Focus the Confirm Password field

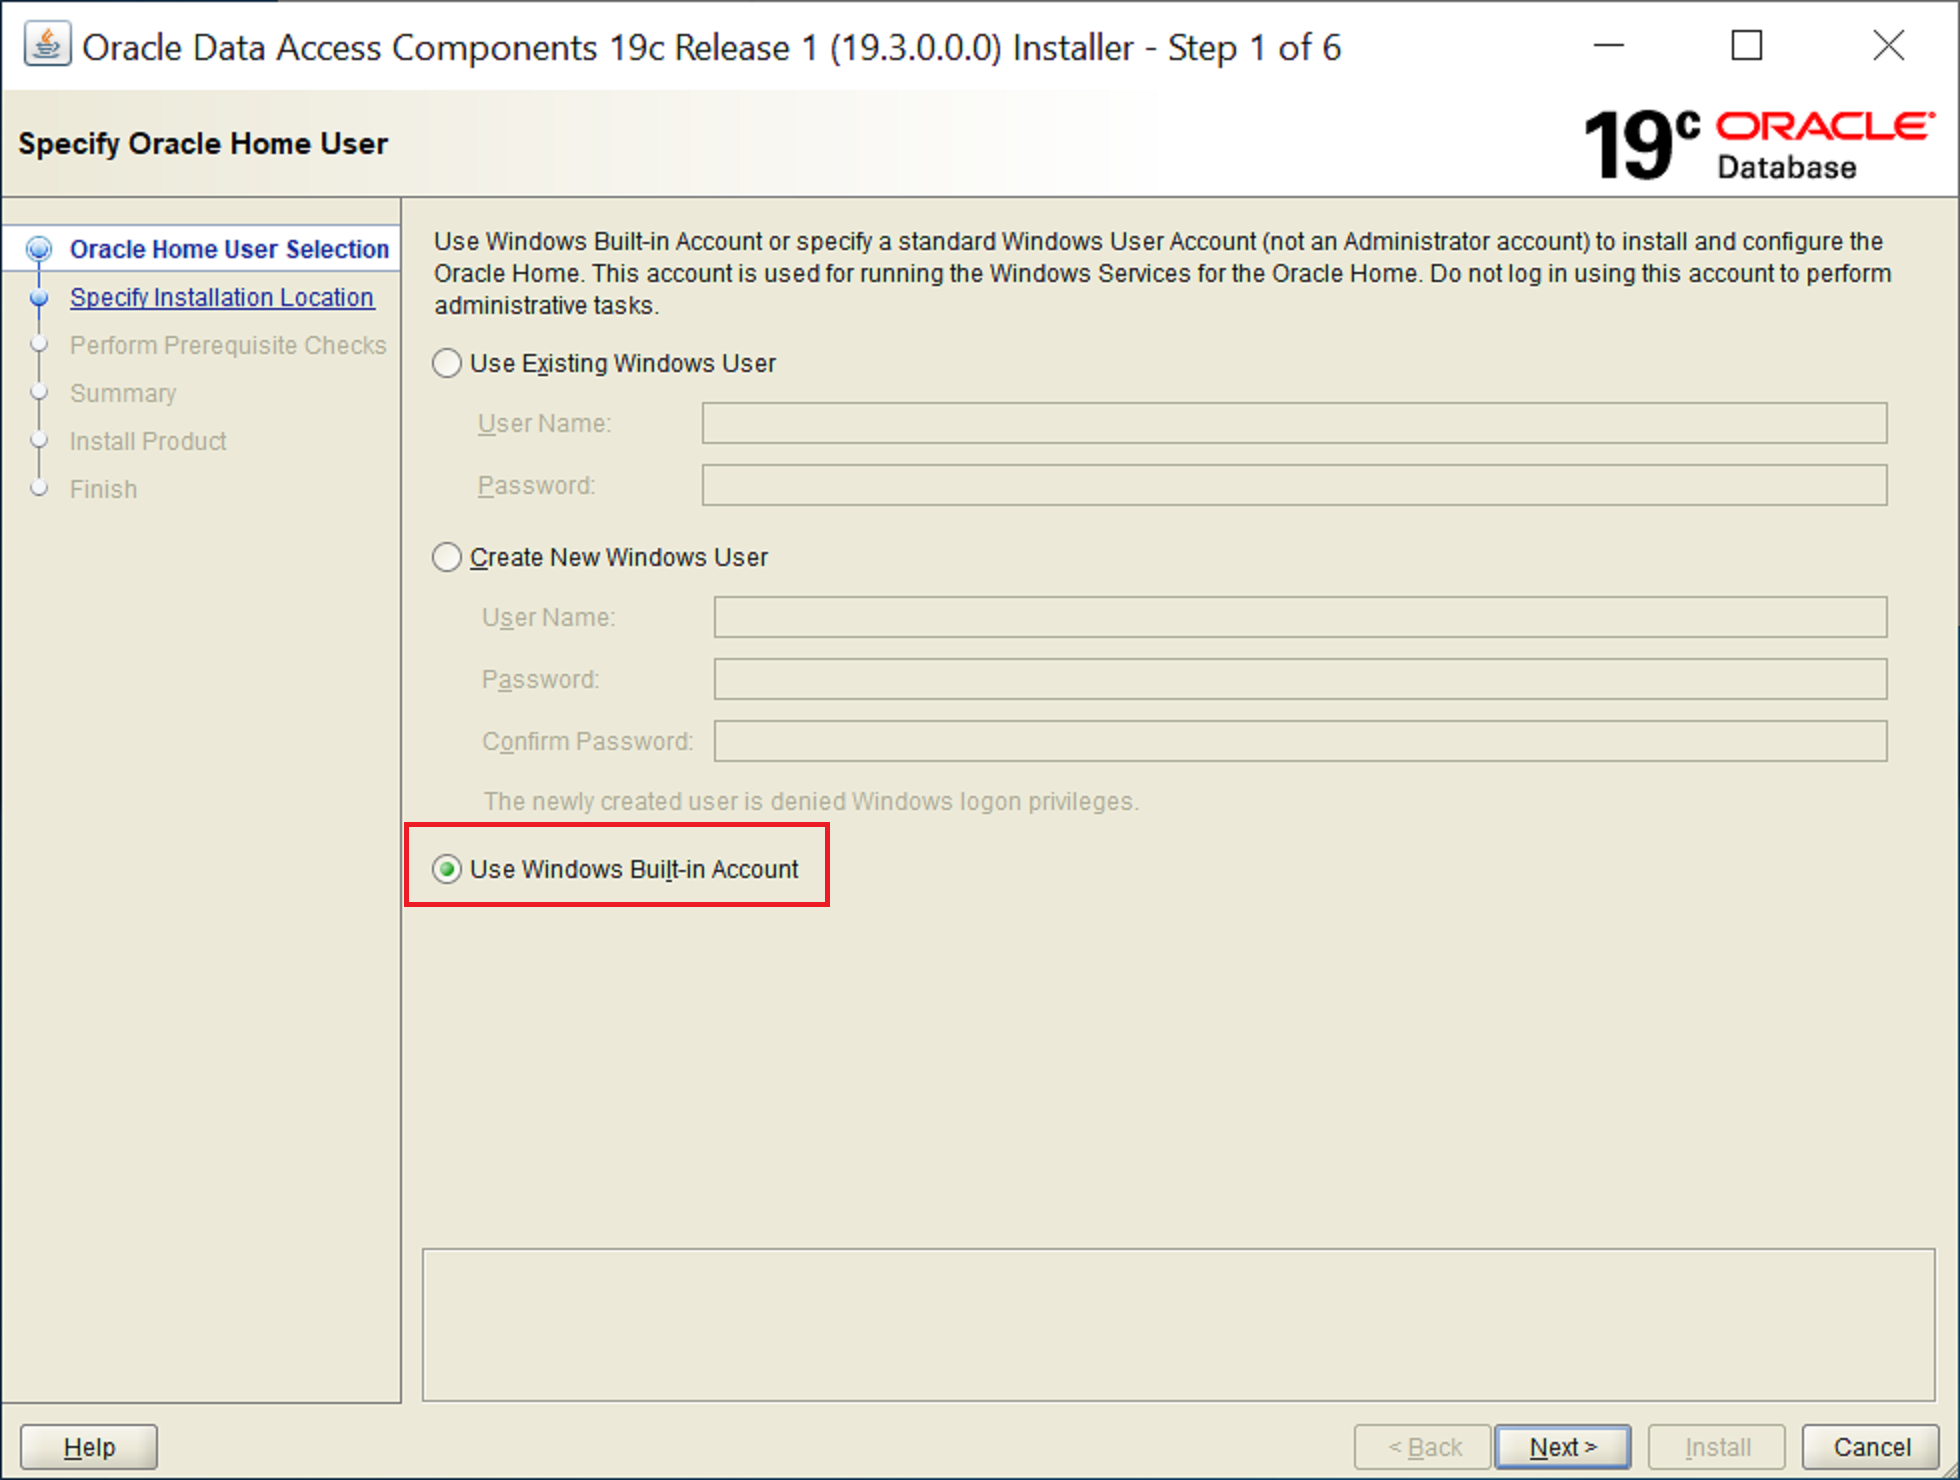[1300, 741]
